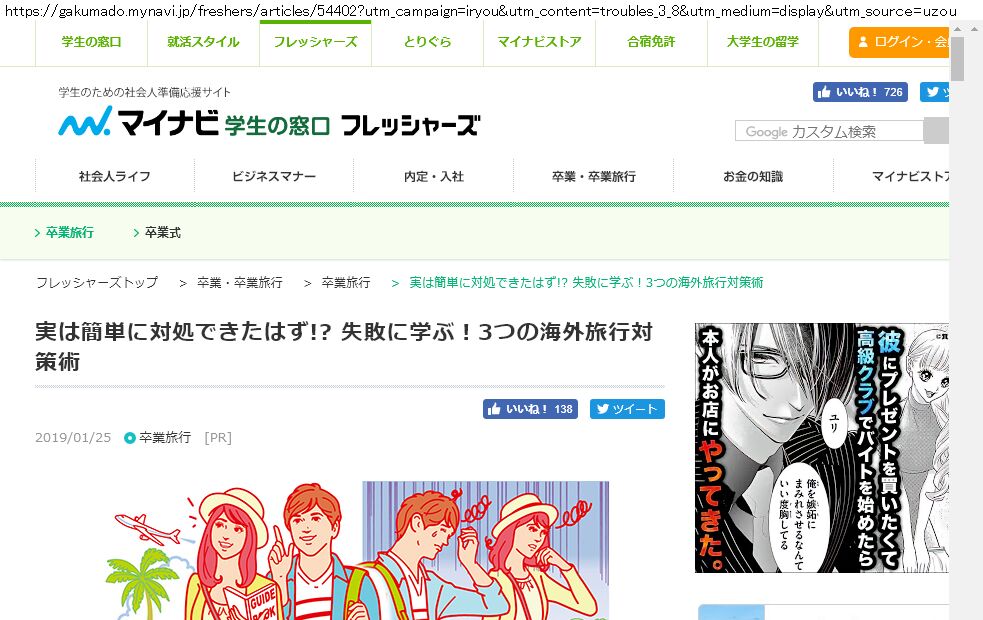This screenshot has height=620, width=983.
Task: Click the bird icon on ツイート button
Action: (602, 409)
